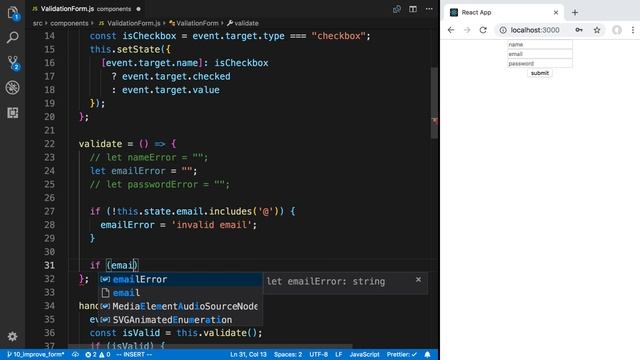Click the unsaved dot on the ValidationForm.js tab
Image resolution: width=640 pixels, height=360 pixels.
pyautogui.click(x=139, y=9)
